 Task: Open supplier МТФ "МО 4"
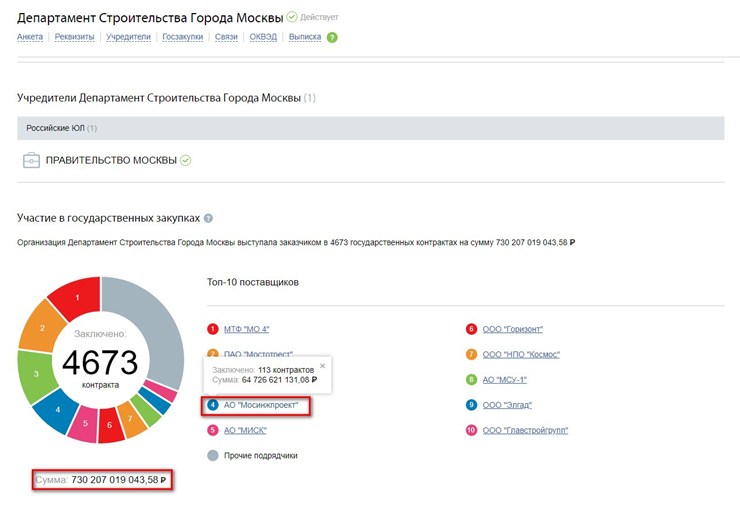pyautogui.click(x=246, y=329)
